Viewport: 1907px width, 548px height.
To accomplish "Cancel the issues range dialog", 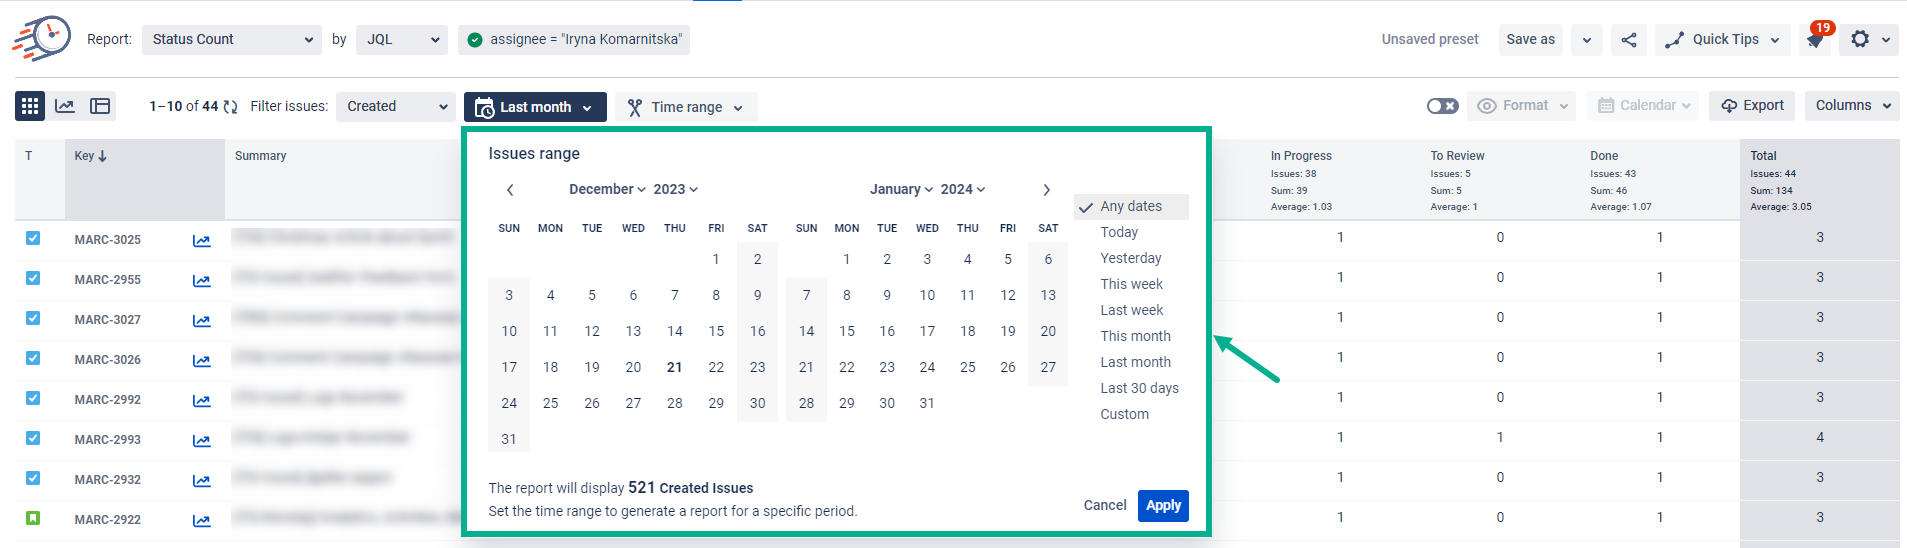I will (x=1105, y=505).
